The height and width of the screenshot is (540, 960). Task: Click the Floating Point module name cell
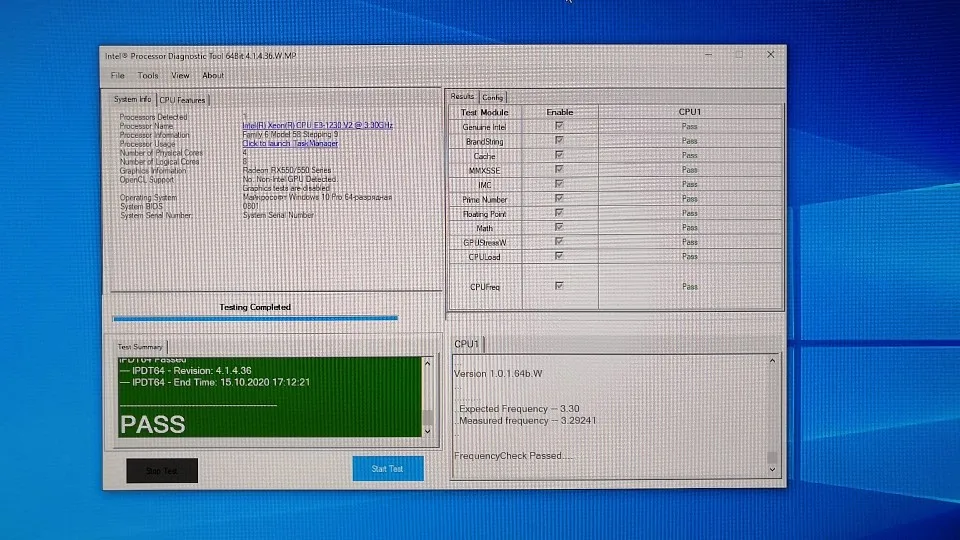[x=485, y=214]
